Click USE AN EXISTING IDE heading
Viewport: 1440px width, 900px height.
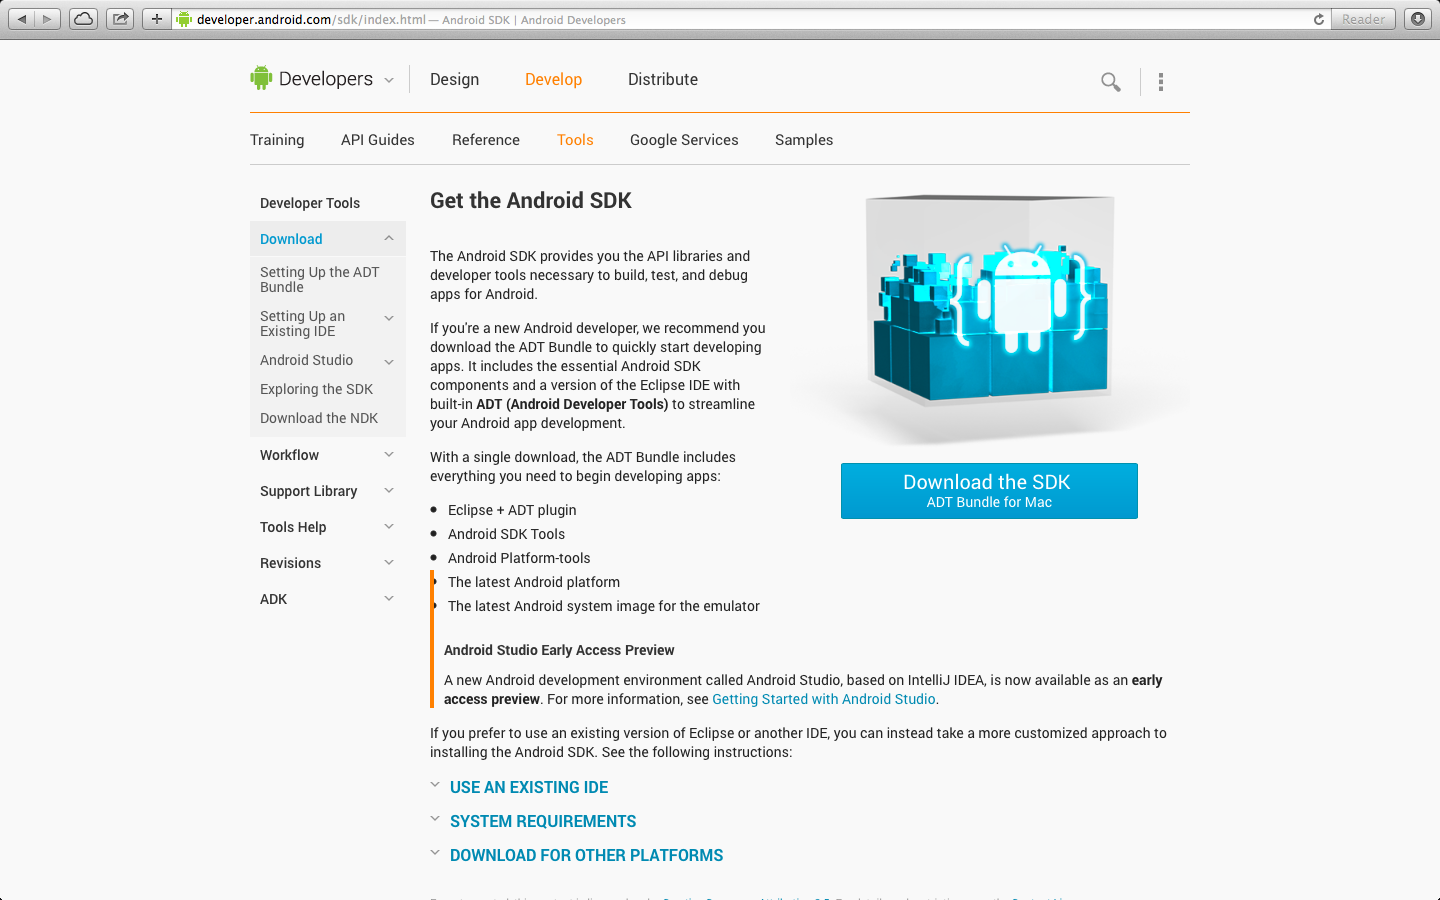coord(529,787)
